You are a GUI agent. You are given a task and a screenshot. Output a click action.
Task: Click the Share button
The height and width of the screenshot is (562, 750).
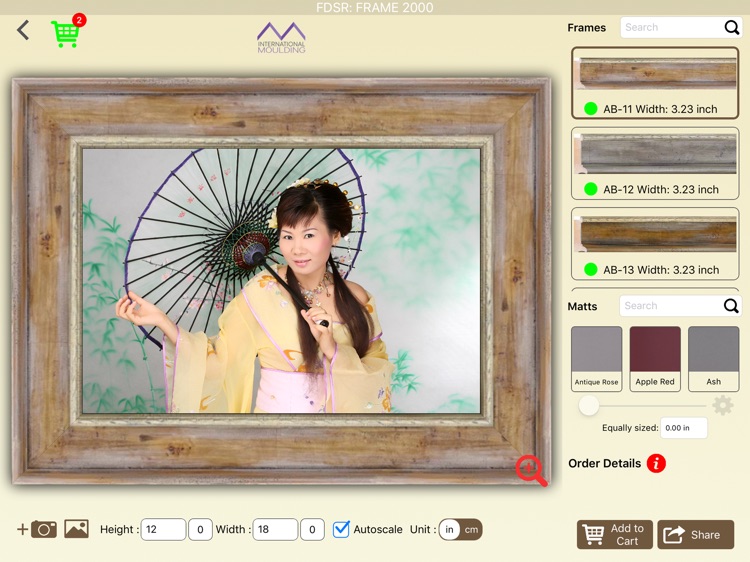coord(695,534)
